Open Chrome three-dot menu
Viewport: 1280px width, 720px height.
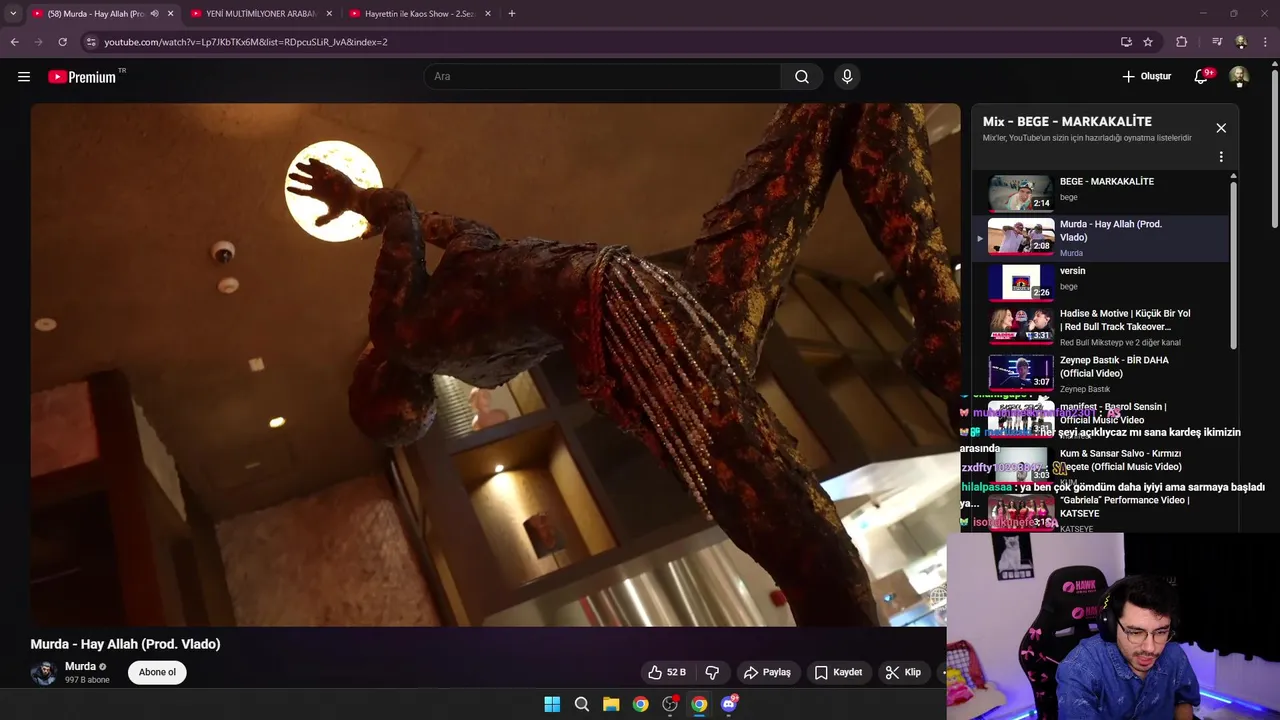click(1266, 42)
